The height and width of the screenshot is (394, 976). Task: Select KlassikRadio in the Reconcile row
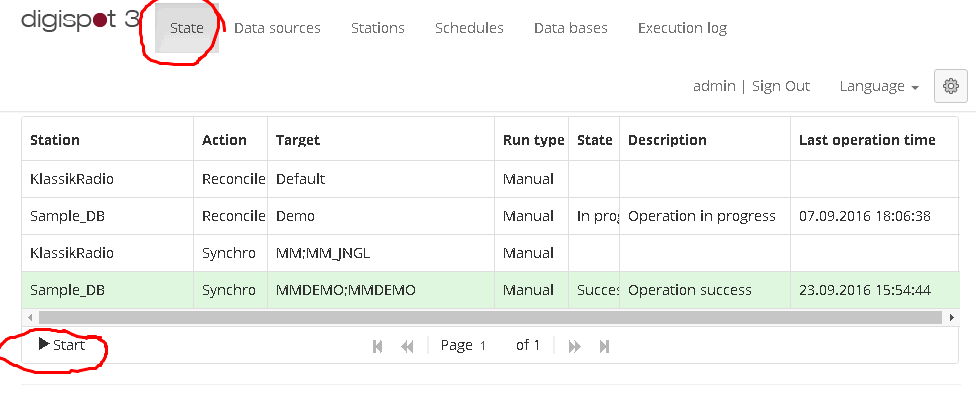(108, 179)
